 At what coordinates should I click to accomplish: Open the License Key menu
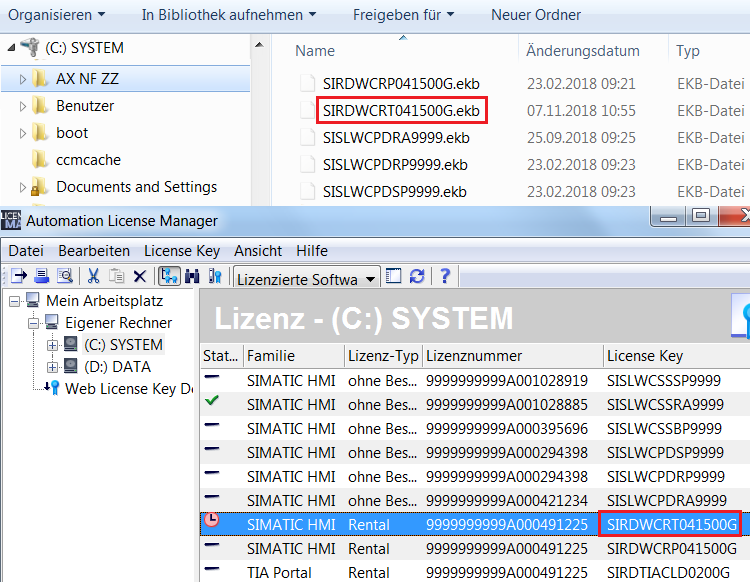pyautogui.click(x=182, y=251)
